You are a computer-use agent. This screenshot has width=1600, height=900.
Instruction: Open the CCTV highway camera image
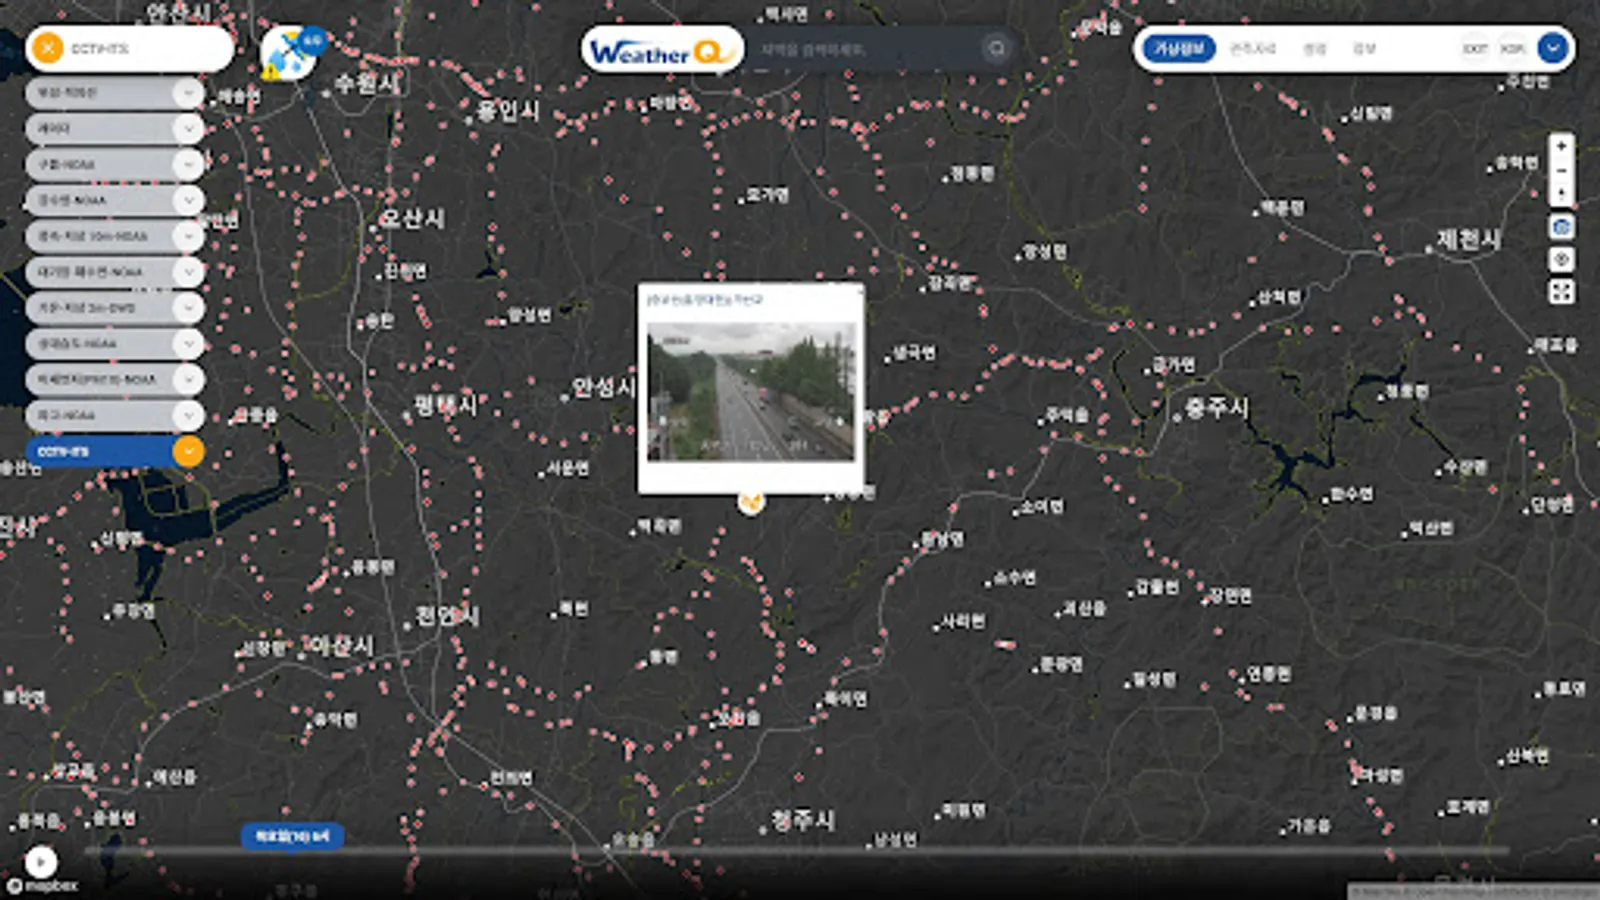pyautogui.click(x=751, y=391)
